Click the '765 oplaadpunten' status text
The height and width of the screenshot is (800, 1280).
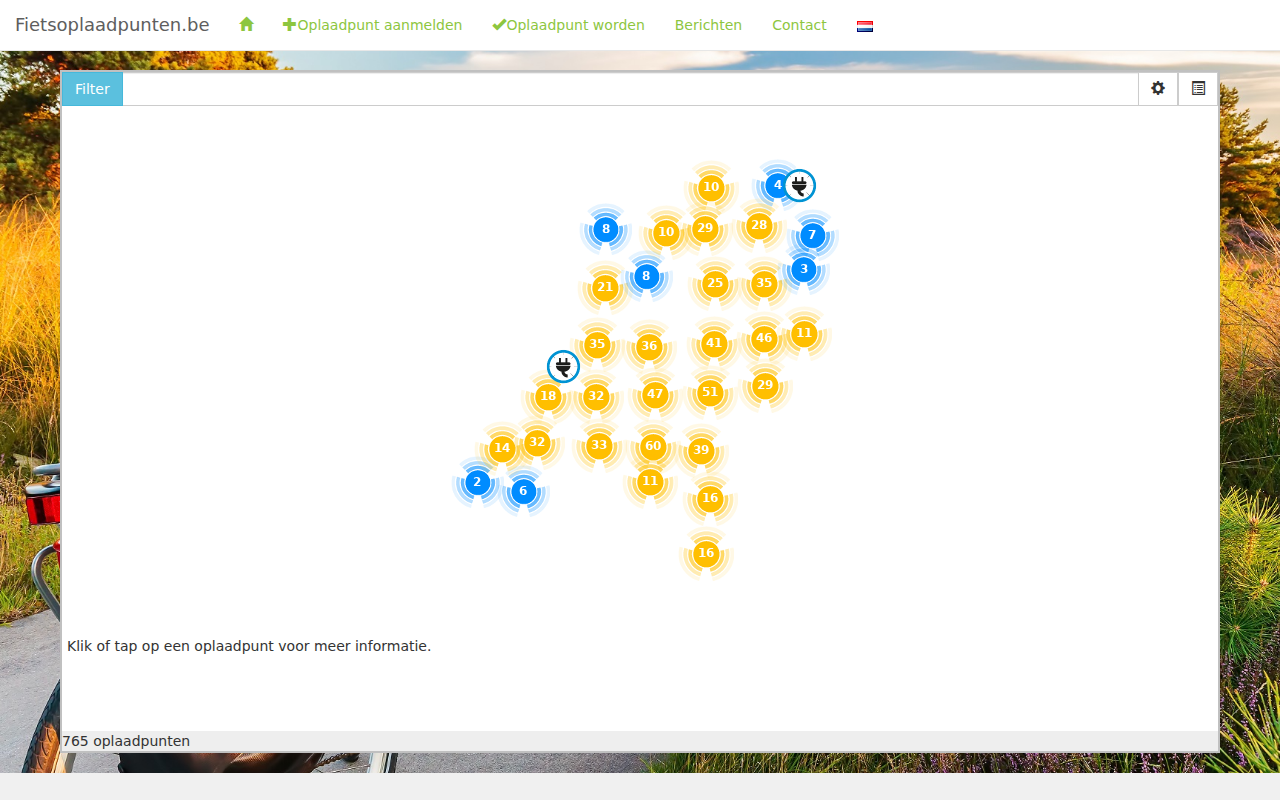point(126,741)
